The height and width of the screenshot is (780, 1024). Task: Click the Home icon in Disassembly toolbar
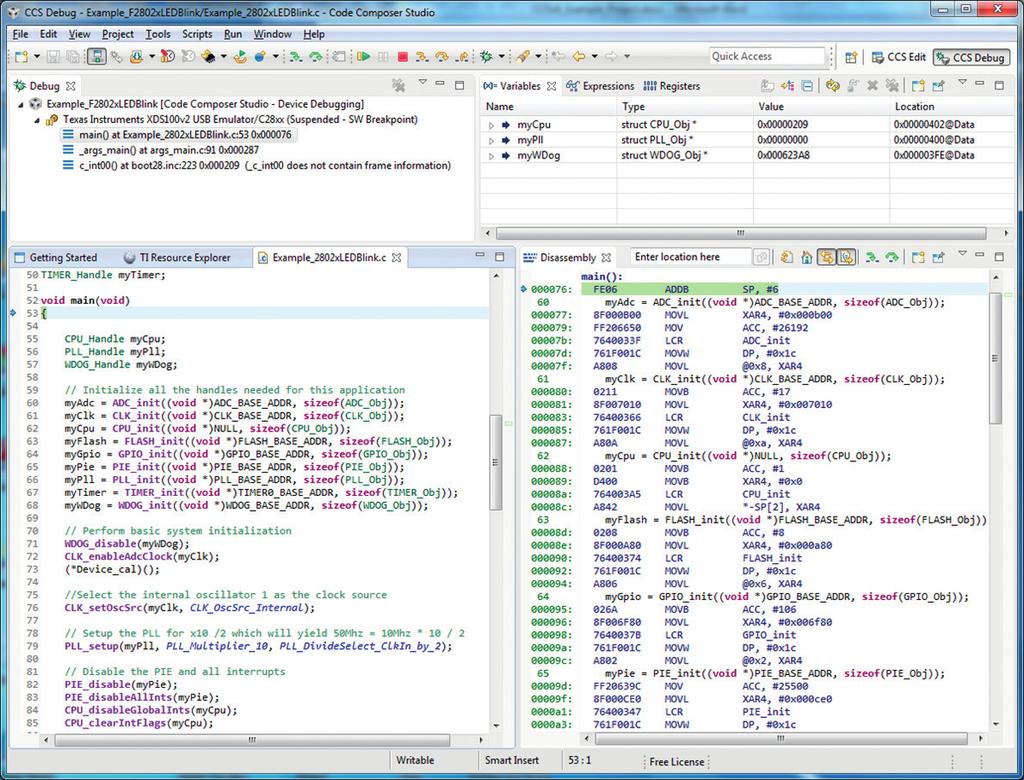[807, 257]
